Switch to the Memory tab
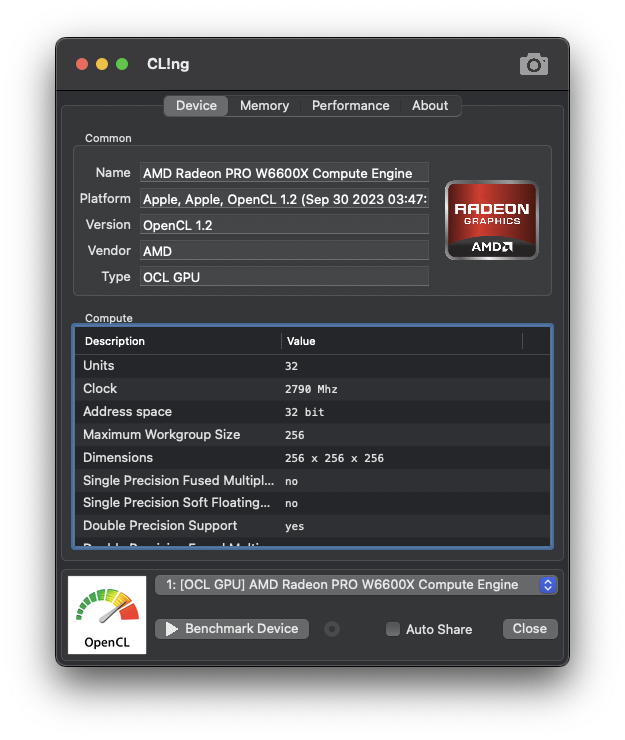Image resolution: width=625 pixels, height=740 pixels. click(x=264, y=106)
